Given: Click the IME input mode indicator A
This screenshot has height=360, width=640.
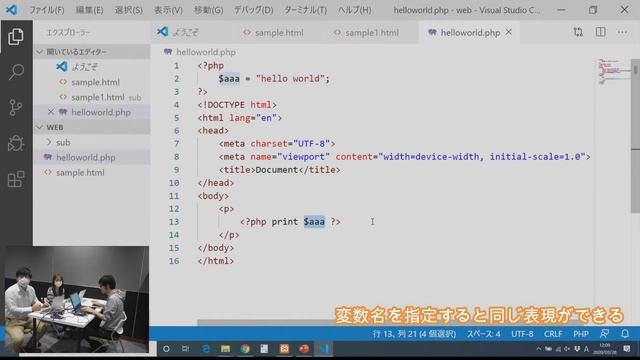Looking at the screenshot, I should (587, 349).
